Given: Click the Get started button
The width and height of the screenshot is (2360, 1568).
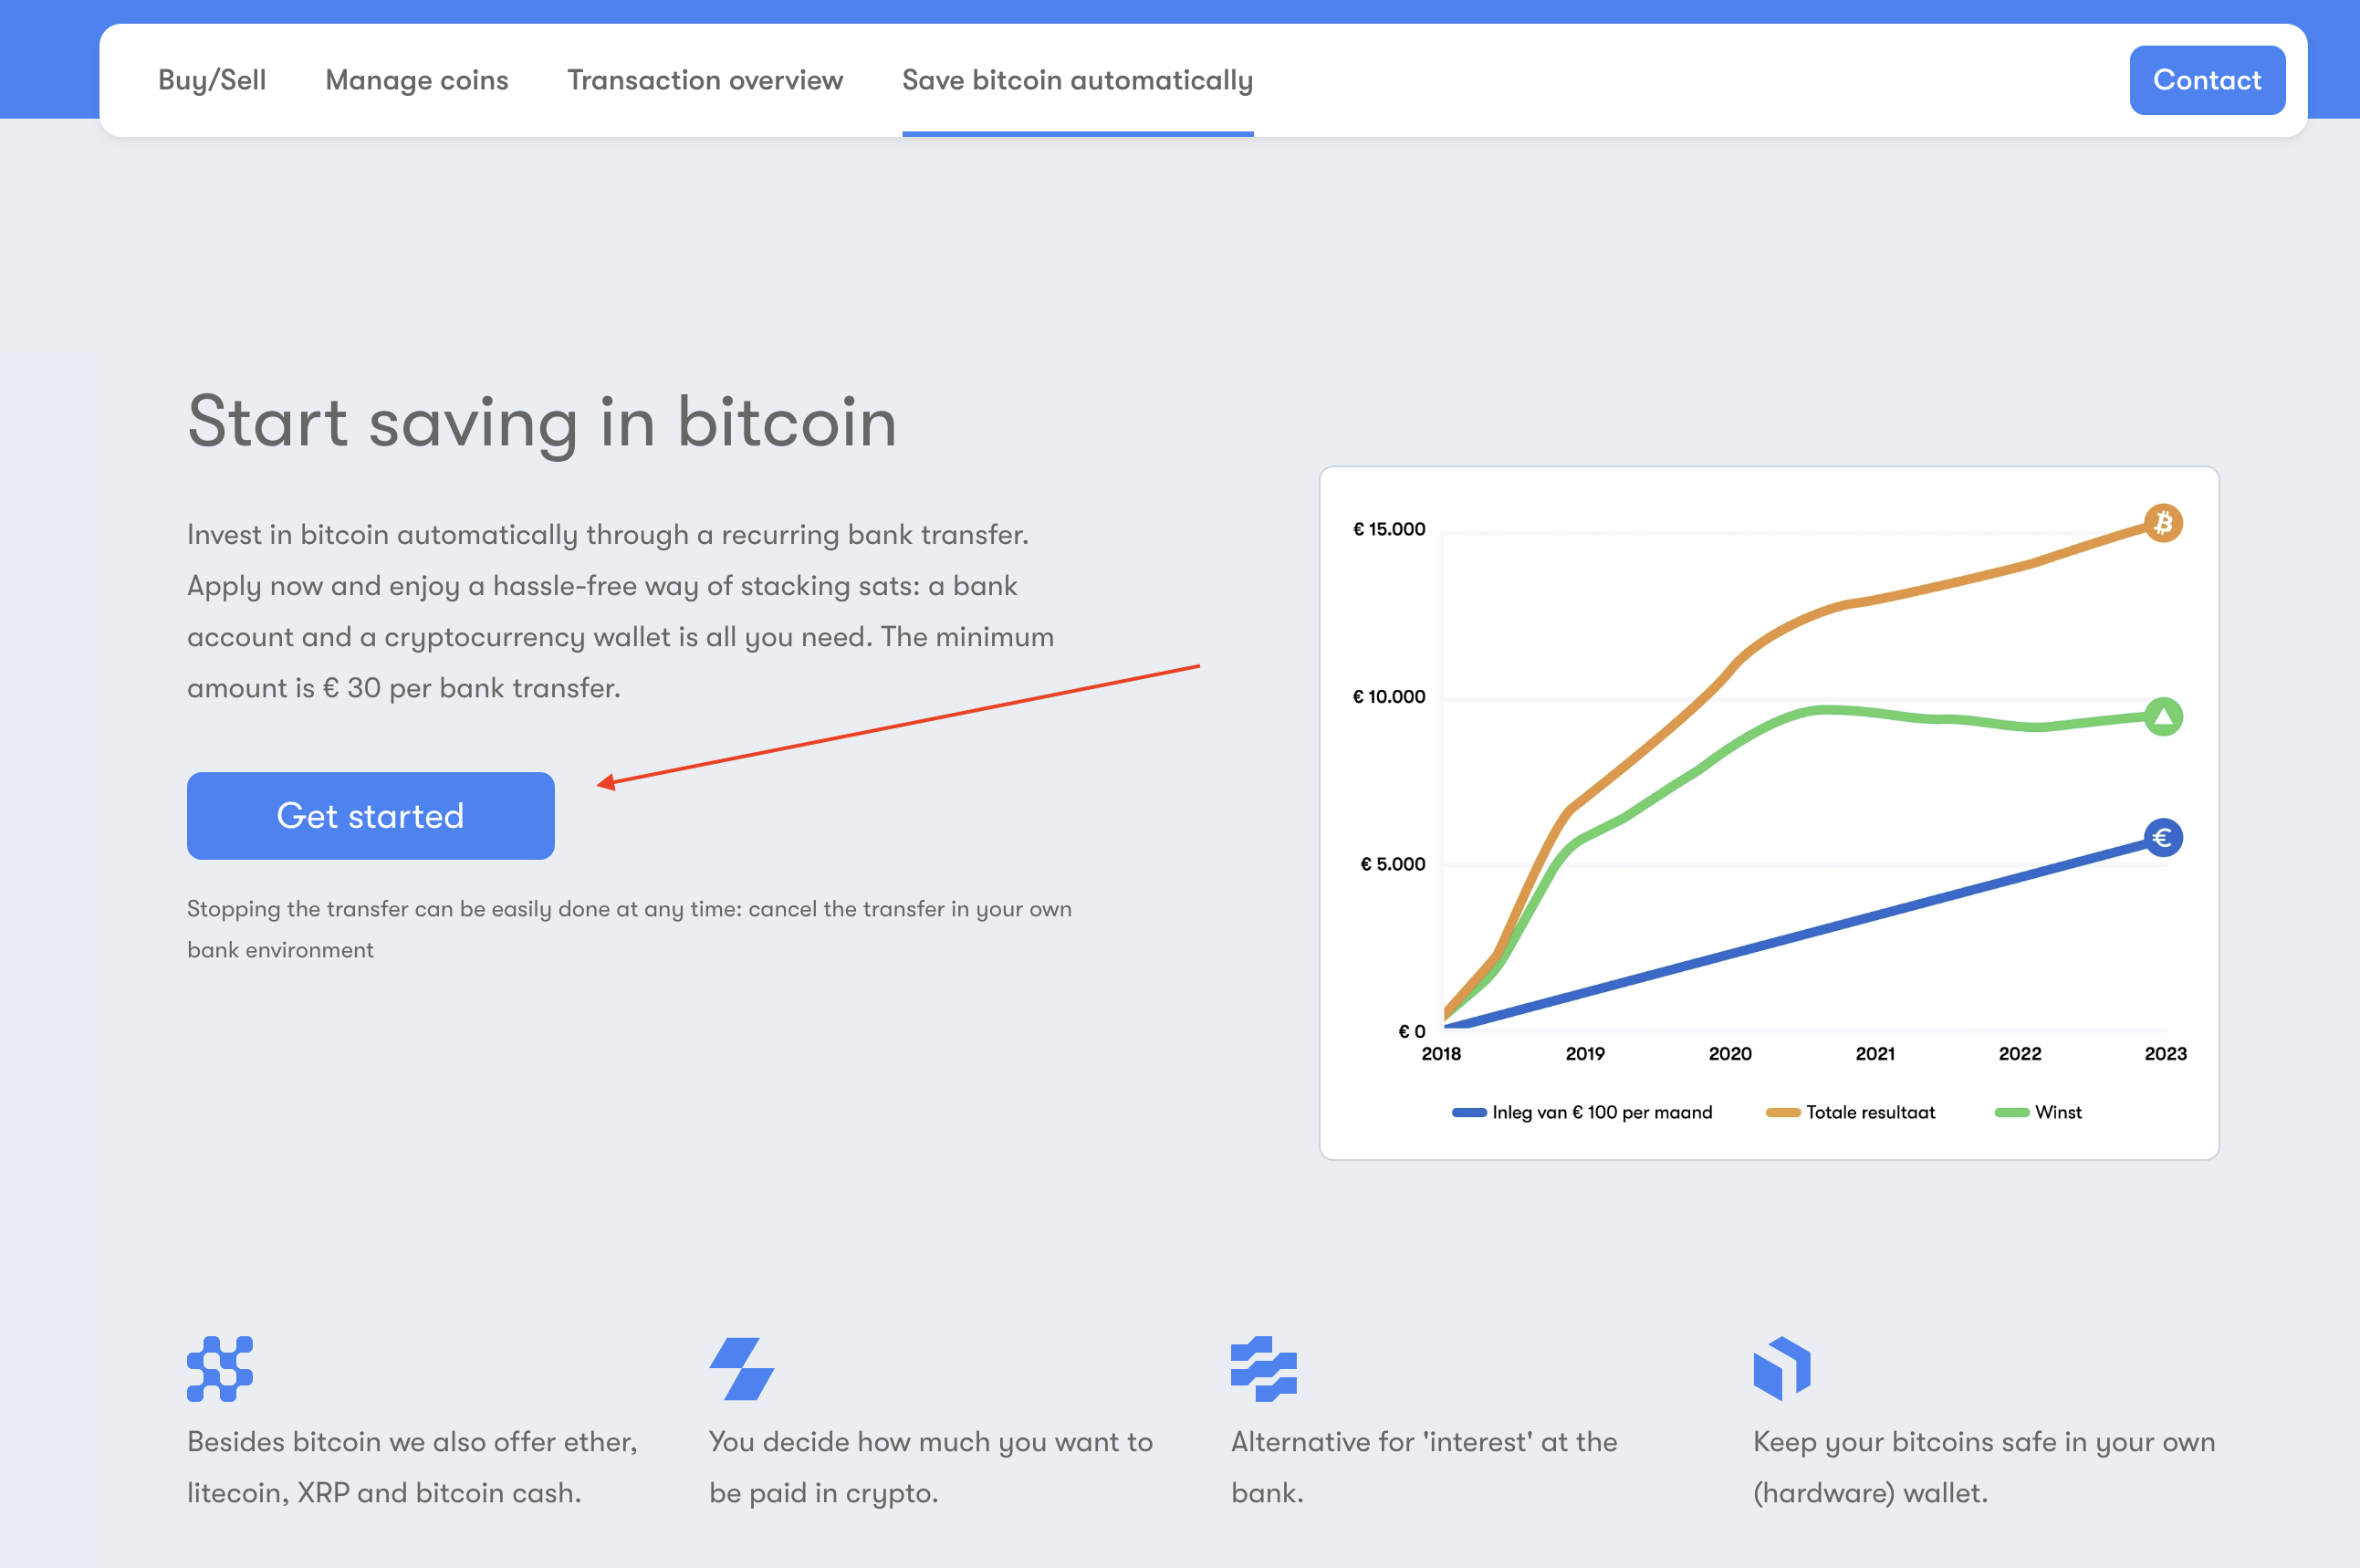Looking at the screenshot, I should click(x=370, y=815).
